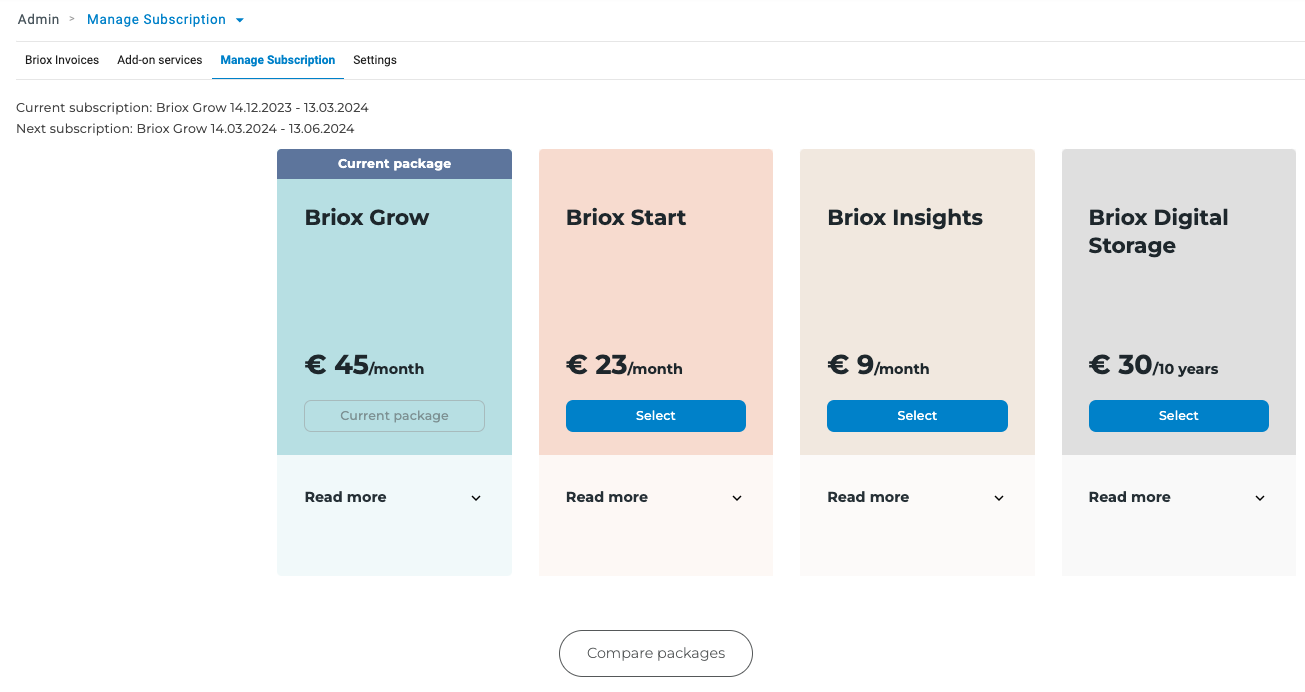Select the Briox Insights package
This screenshot has width=1305, height=692.
917,416
